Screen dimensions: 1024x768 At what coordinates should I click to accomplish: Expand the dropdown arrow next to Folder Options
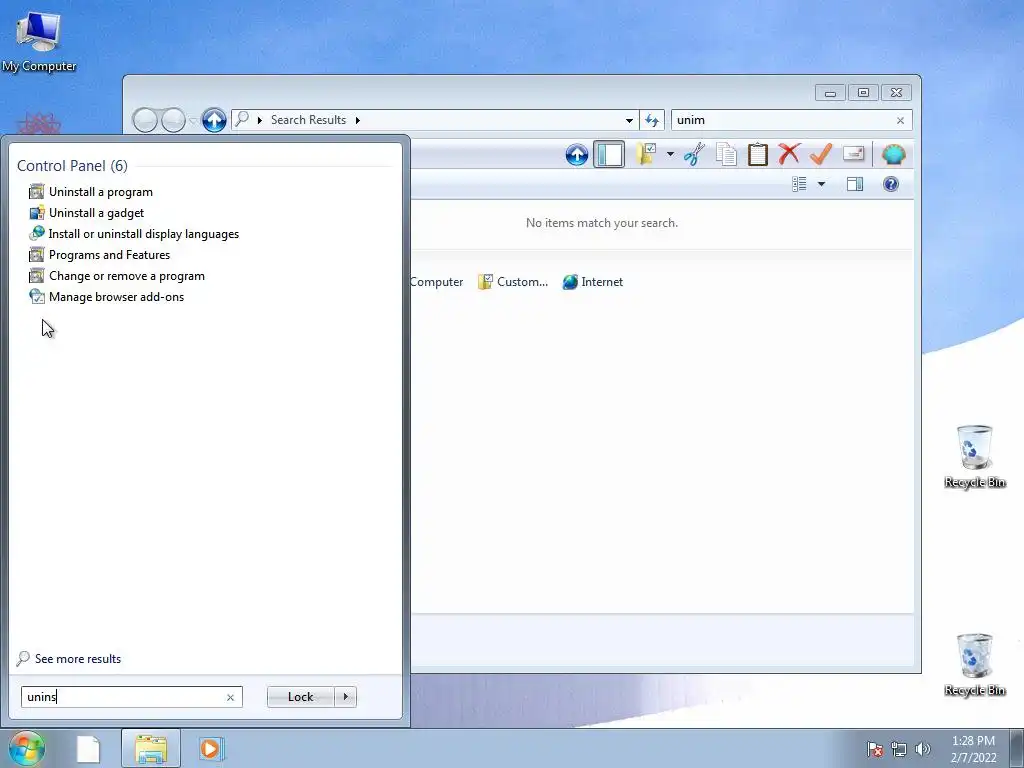pyautogui.click(x=670, y=155)
